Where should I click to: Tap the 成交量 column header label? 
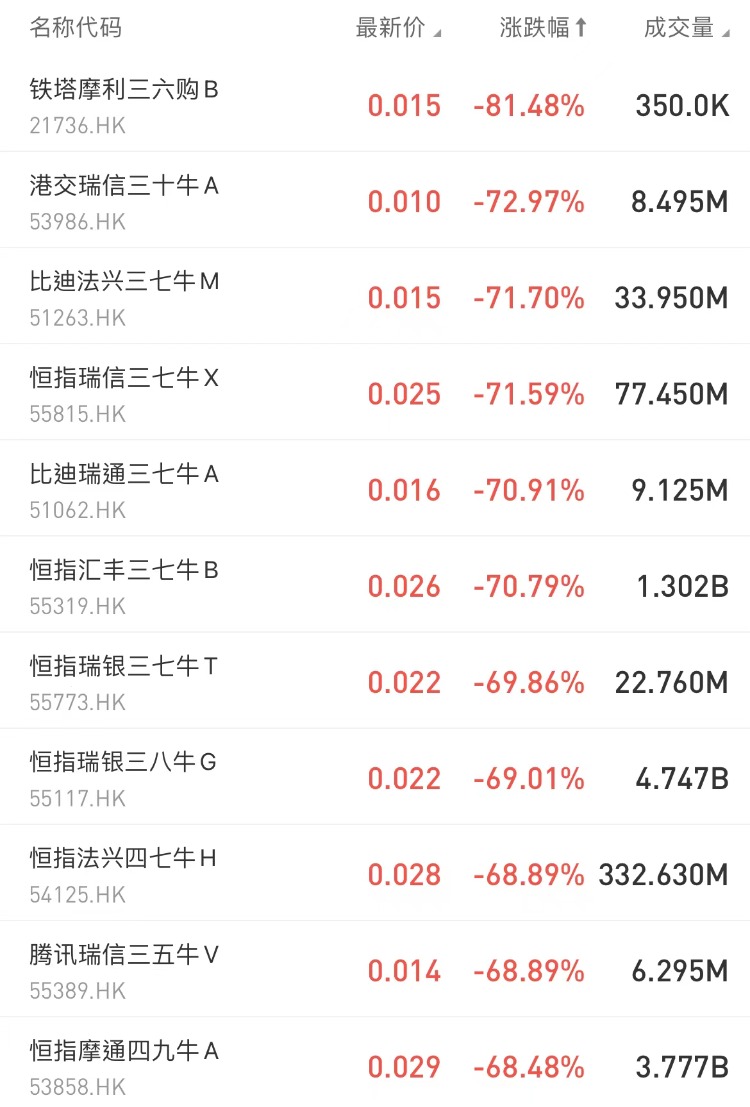679,28
